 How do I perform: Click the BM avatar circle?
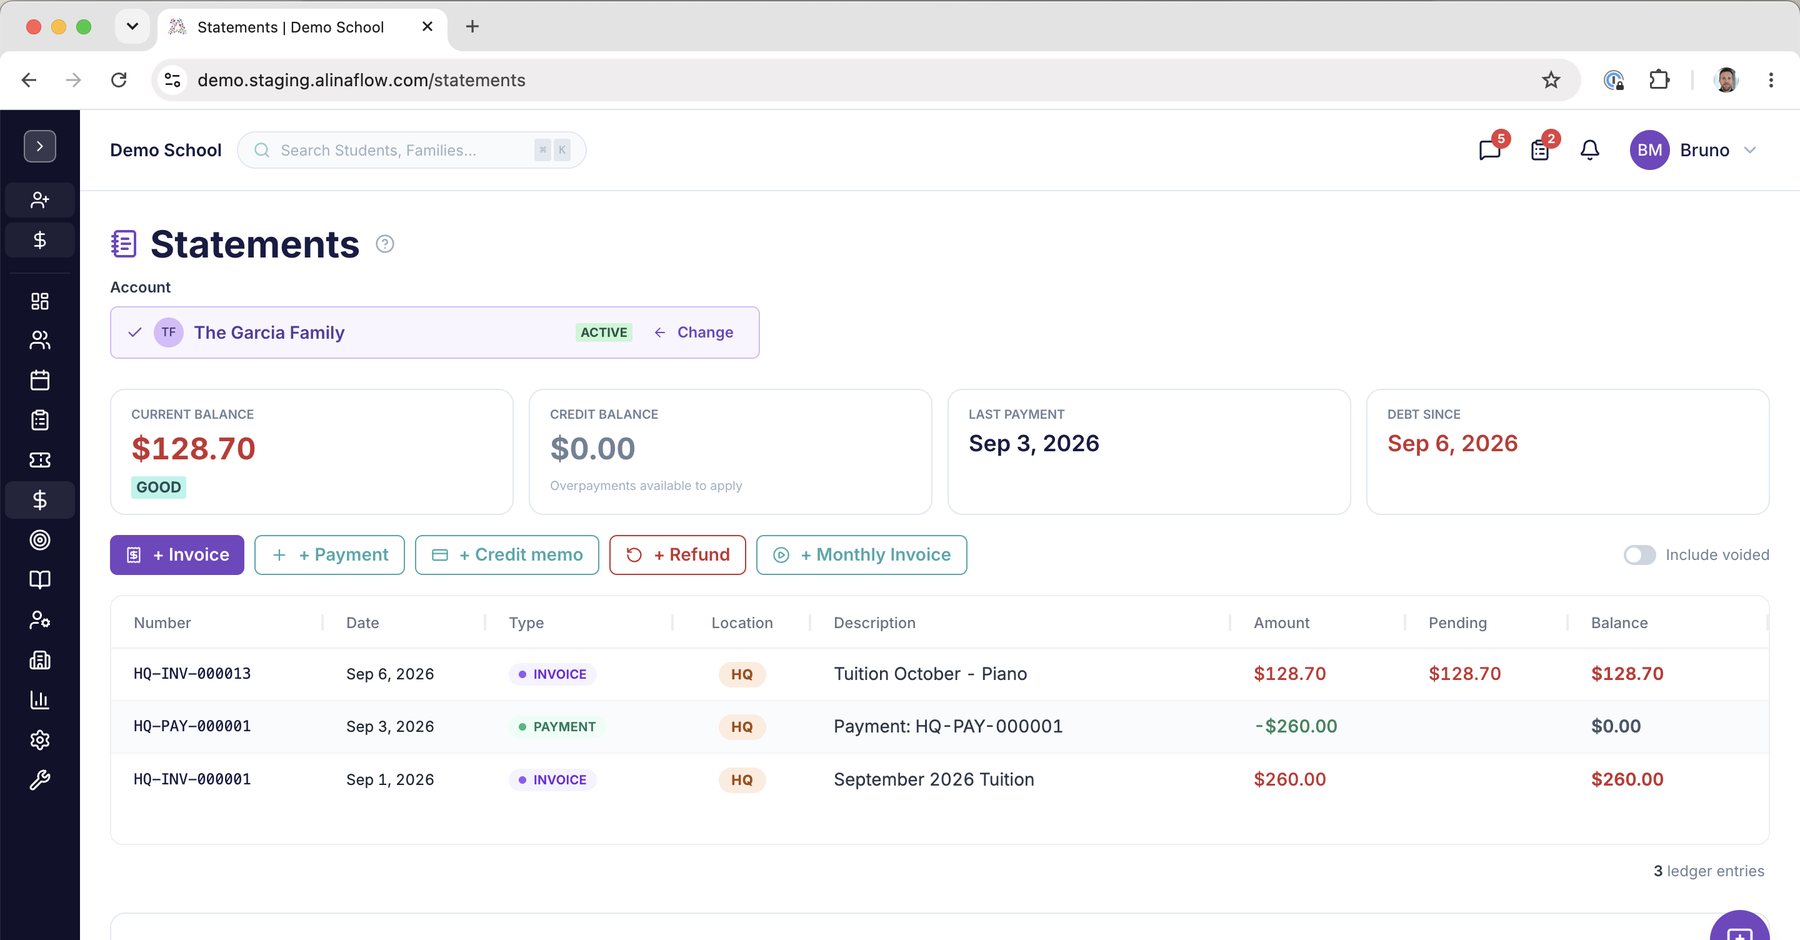pos(1650,150)
